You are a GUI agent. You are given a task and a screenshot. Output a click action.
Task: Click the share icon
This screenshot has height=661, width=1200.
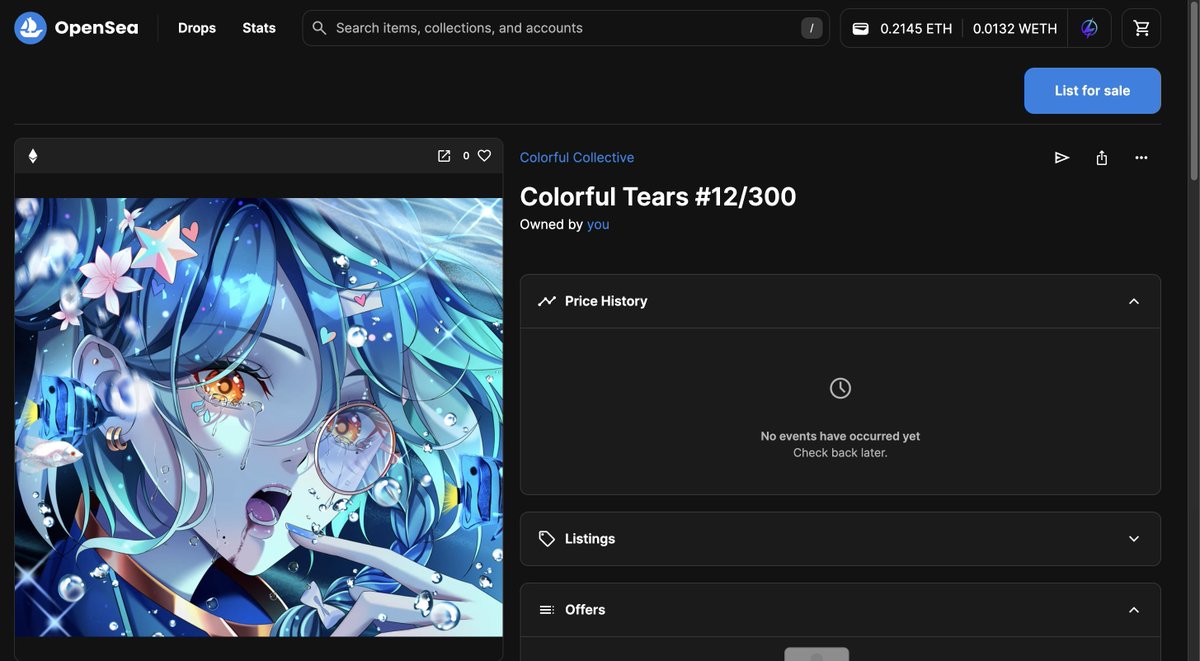(1101, 157)
